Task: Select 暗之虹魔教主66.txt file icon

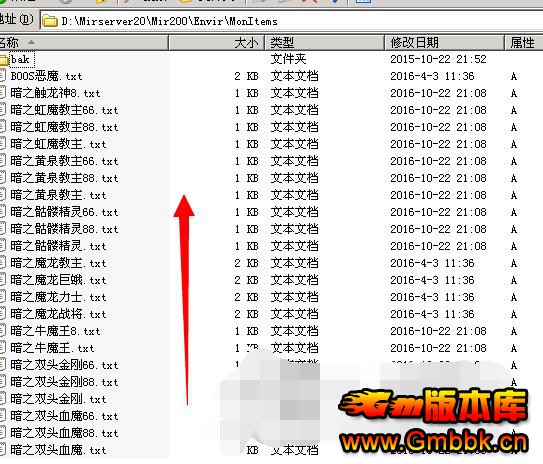Action: pos(3,110)
